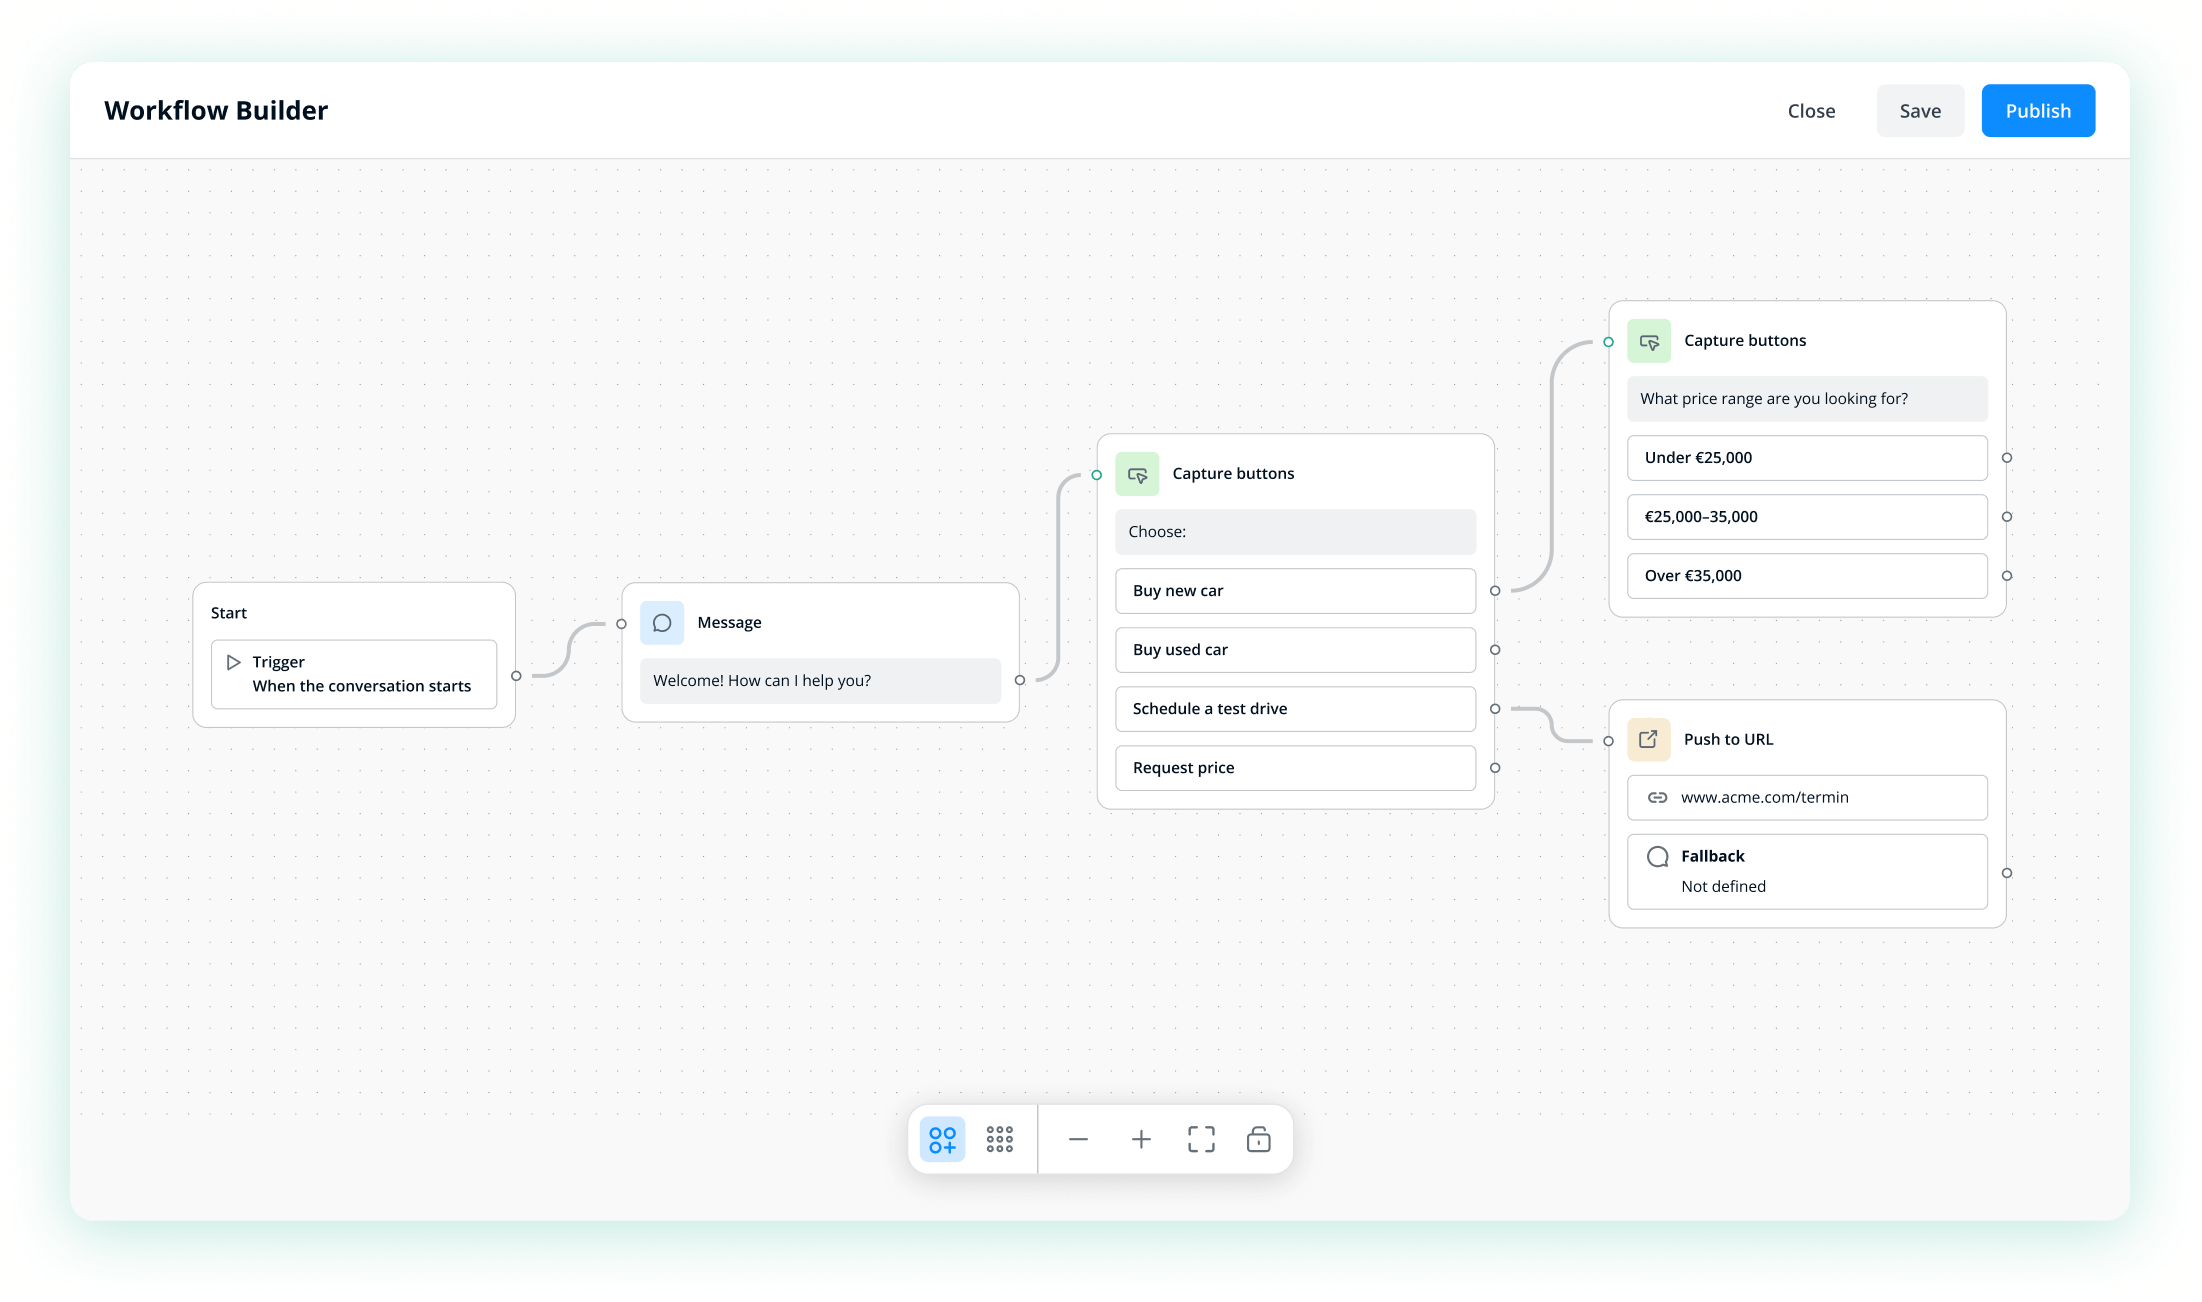Zoom out with the minus icon
This screenshot has width=2202, height=1302.
coord(1078,1140)
